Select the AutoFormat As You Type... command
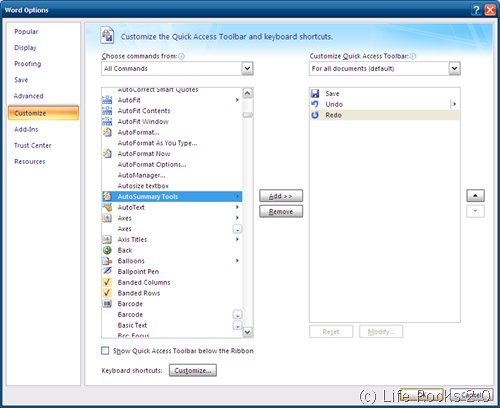Screen dimensions: 500x408 point(172,143)
